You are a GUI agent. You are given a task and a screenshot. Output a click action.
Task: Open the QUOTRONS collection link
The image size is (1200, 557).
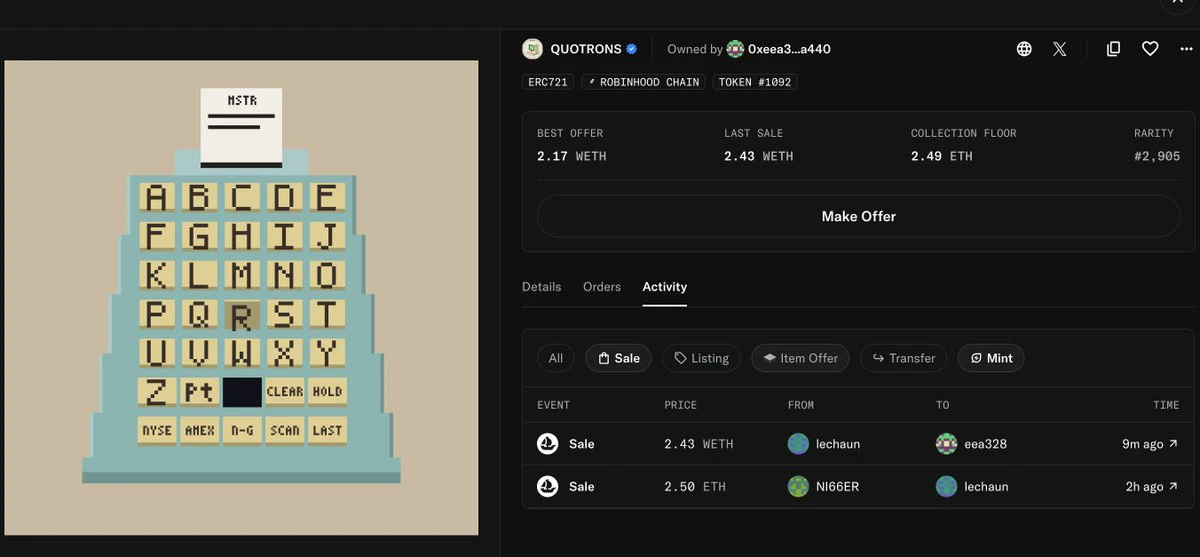tap(585, 49)
